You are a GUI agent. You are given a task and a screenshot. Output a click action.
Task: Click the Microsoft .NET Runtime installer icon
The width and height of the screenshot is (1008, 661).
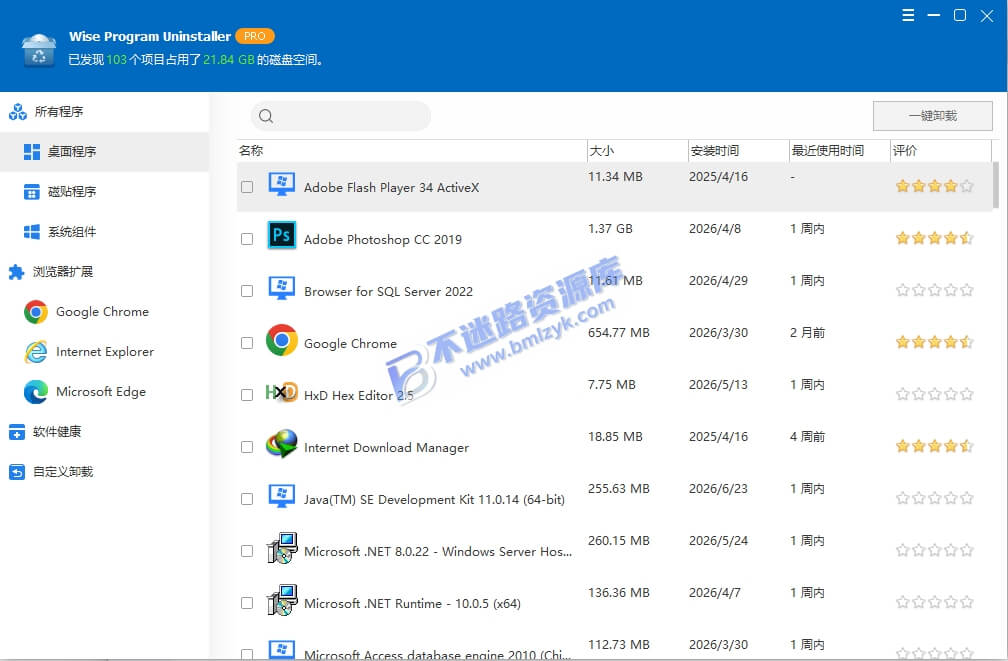[282, 600]
